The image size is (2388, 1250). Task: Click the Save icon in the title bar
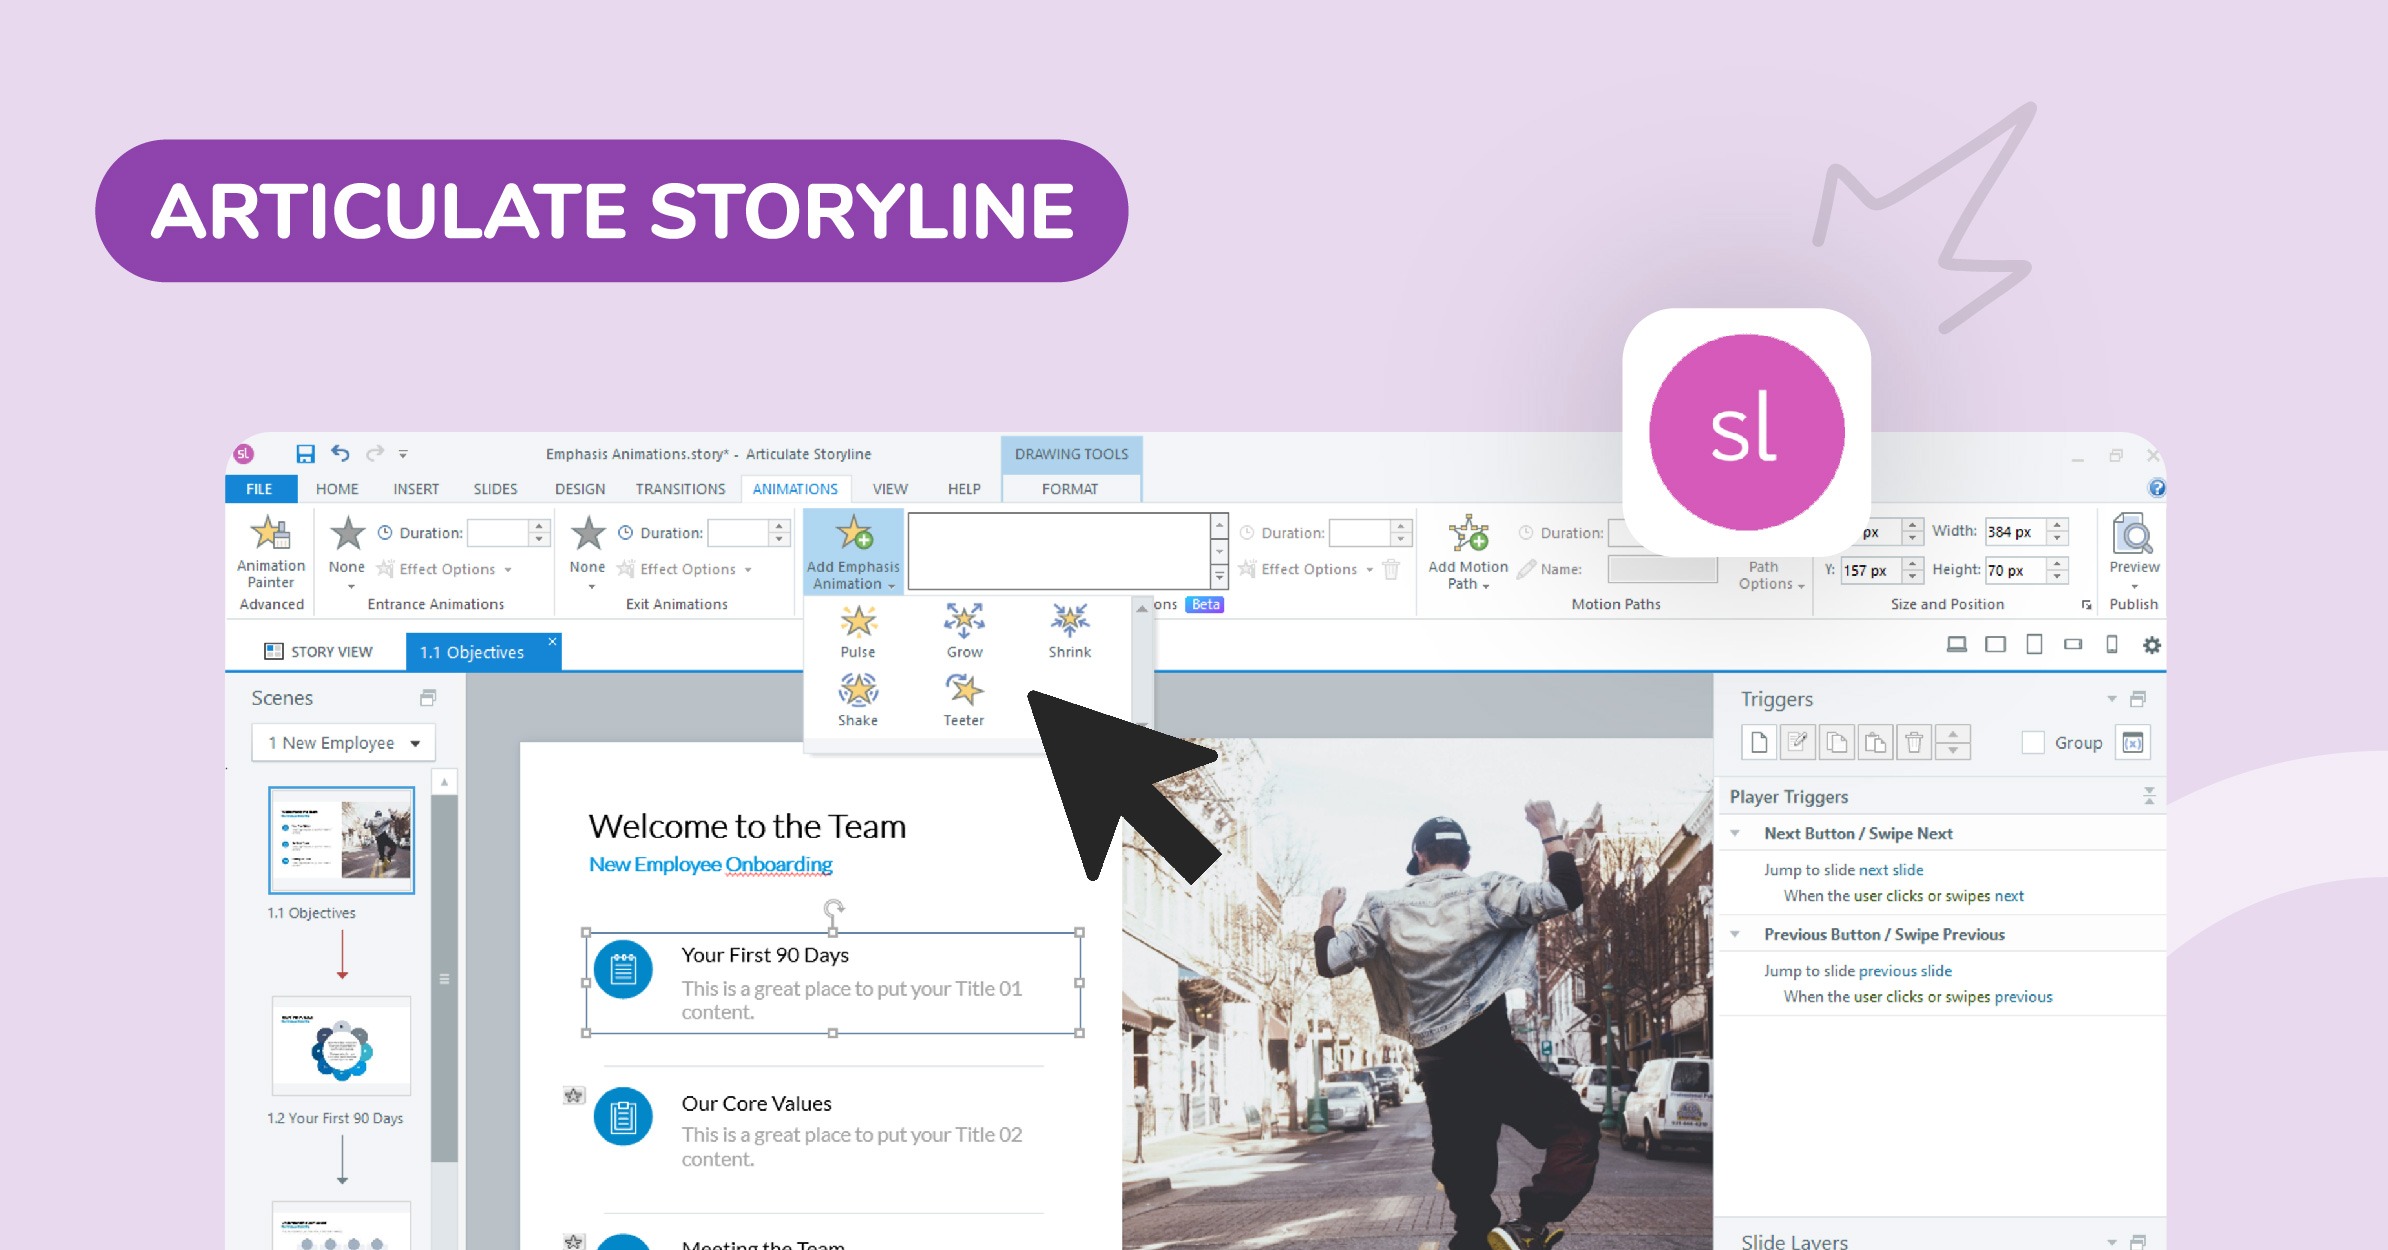click(x=305, y=454)
